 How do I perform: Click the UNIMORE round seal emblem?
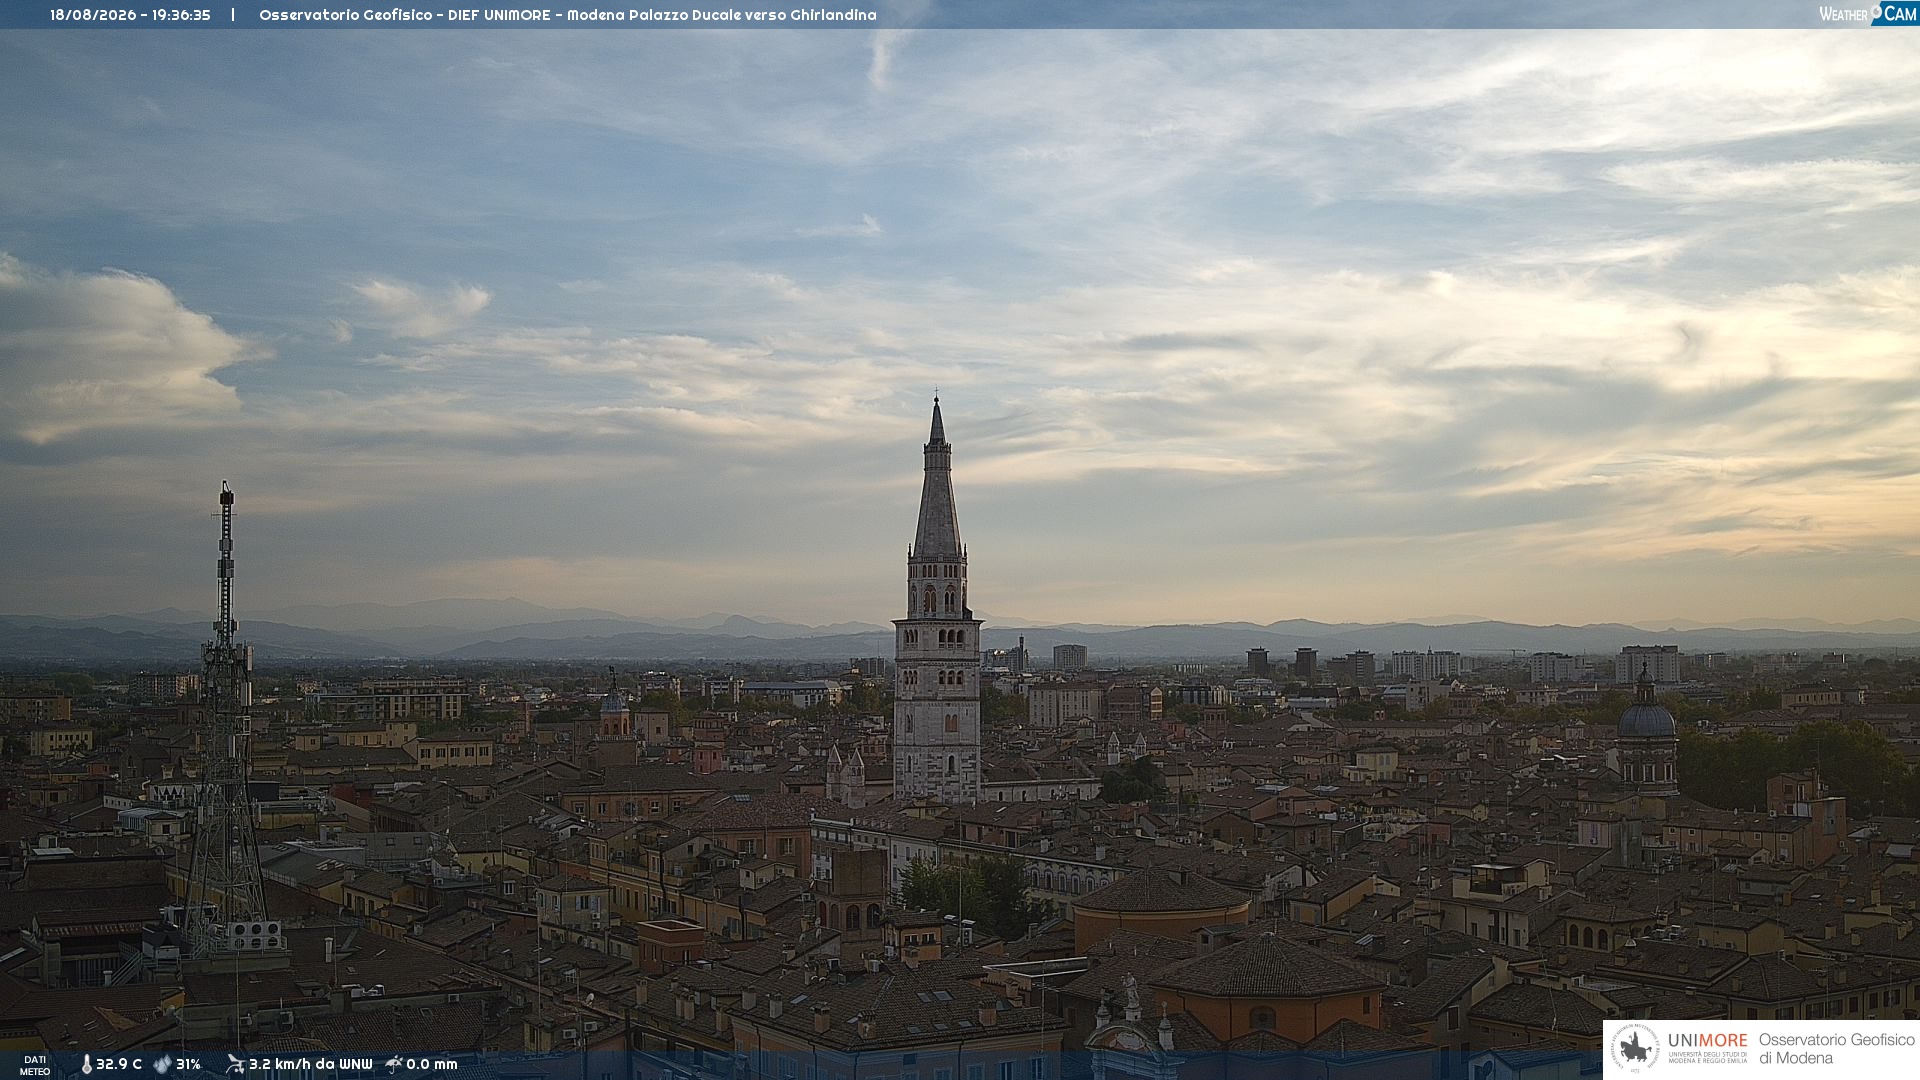(1635, 1049)
